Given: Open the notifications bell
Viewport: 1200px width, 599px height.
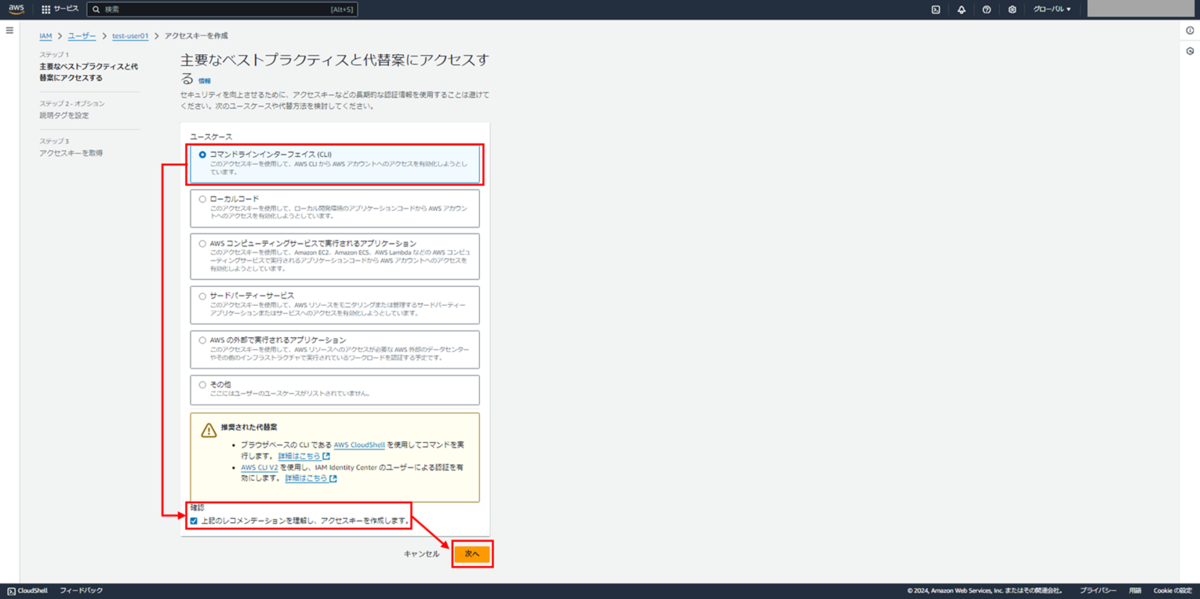Looking at the screenshot, I should tap(961, 9).
